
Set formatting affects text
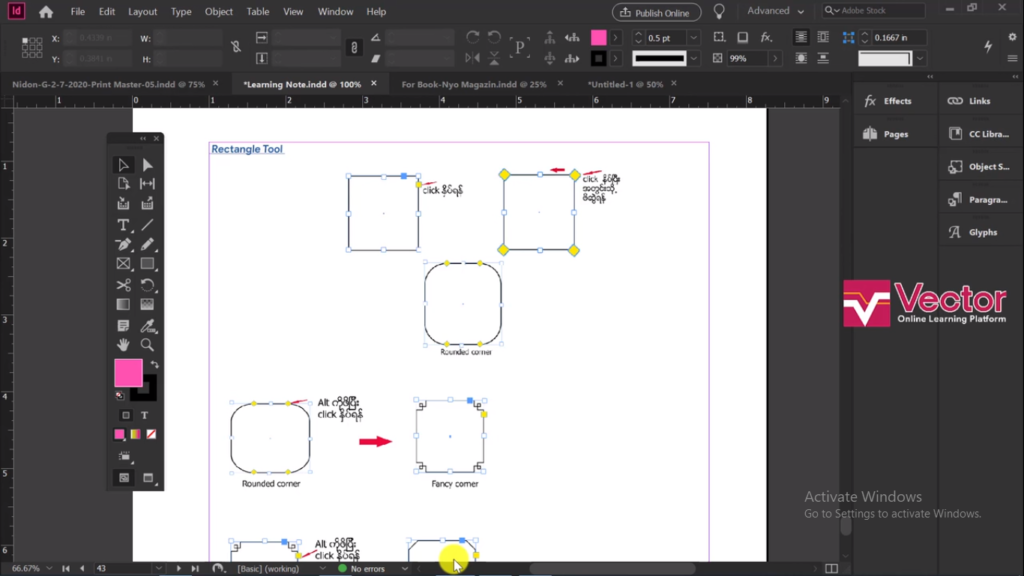(144, 415)
